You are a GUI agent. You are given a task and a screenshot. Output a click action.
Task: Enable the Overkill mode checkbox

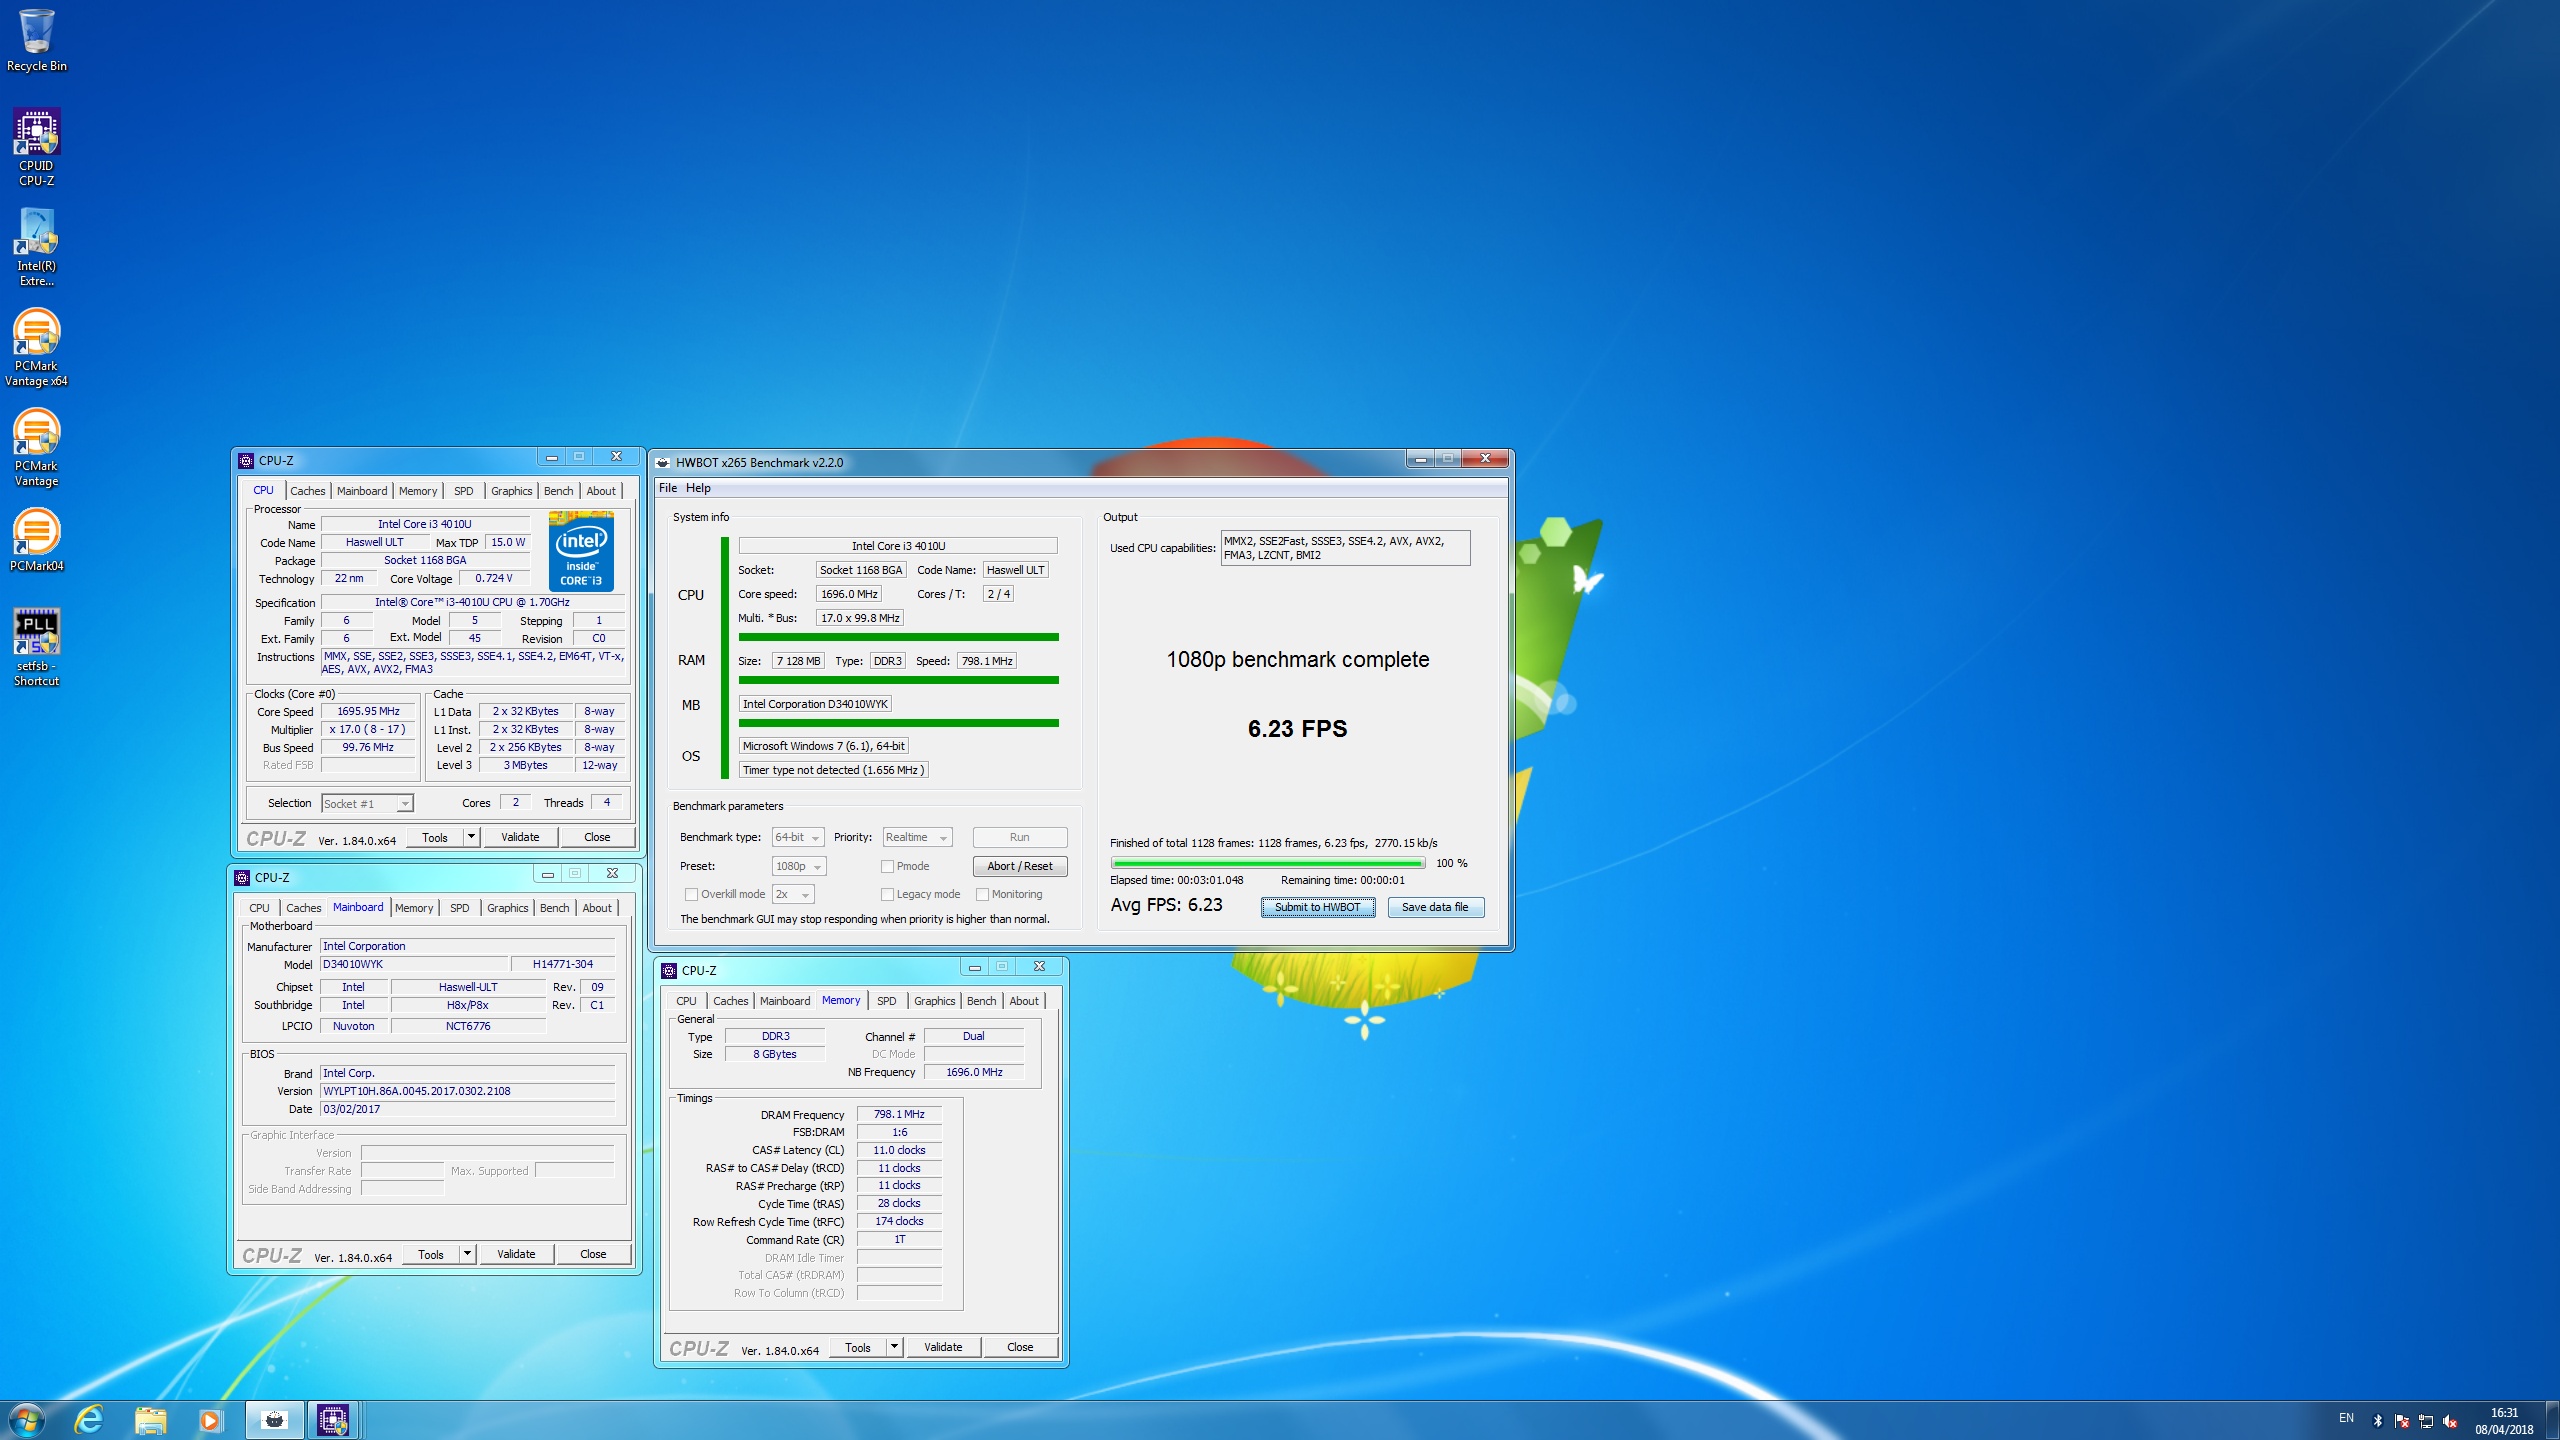click(x=691, y=894)
